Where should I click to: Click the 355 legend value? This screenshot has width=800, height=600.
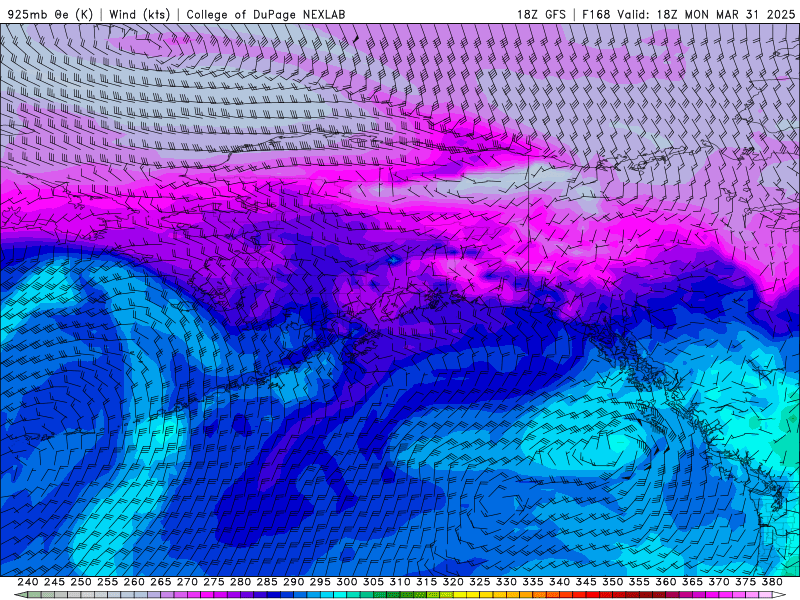(x=639, y=582)
